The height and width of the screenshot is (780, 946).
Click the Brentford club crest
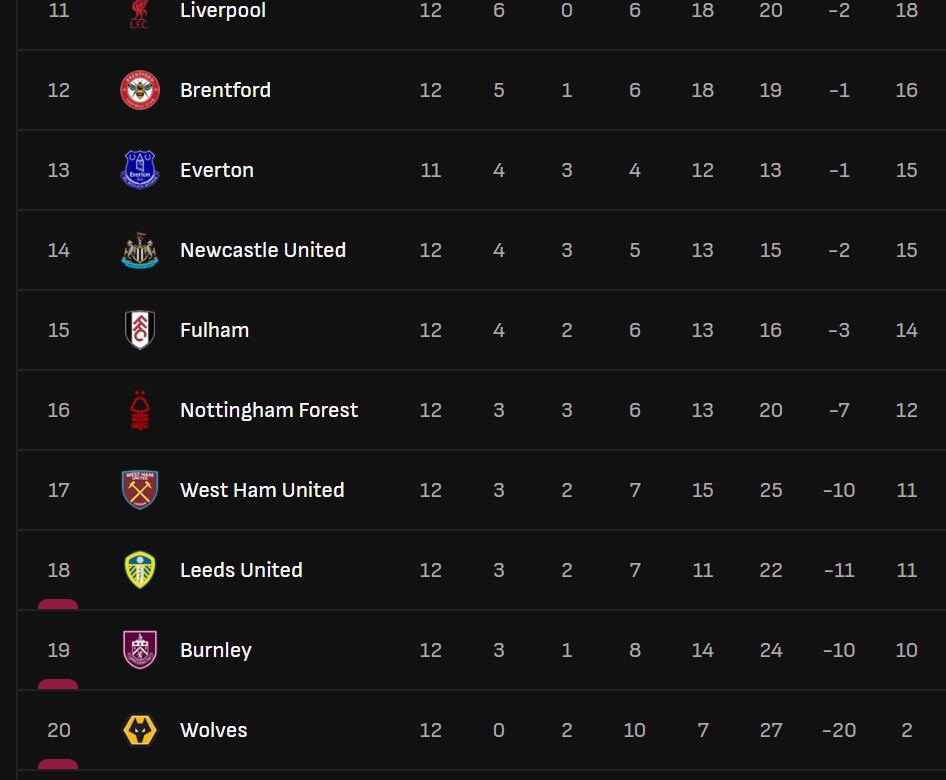point(139,90)
